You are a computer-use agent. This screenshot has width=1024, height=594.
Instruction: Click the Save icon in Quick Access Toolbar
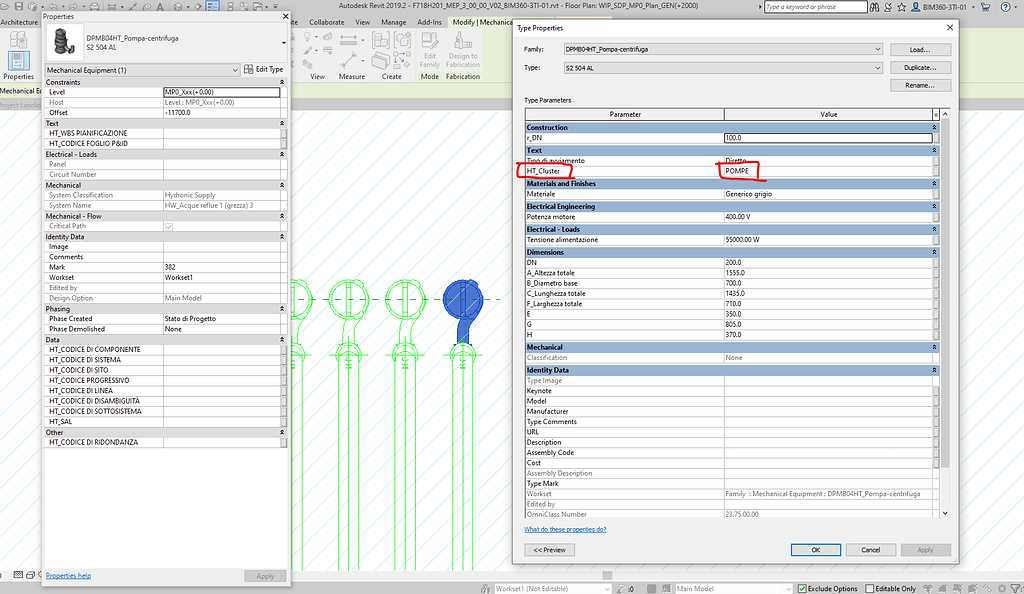click(18, 6)
